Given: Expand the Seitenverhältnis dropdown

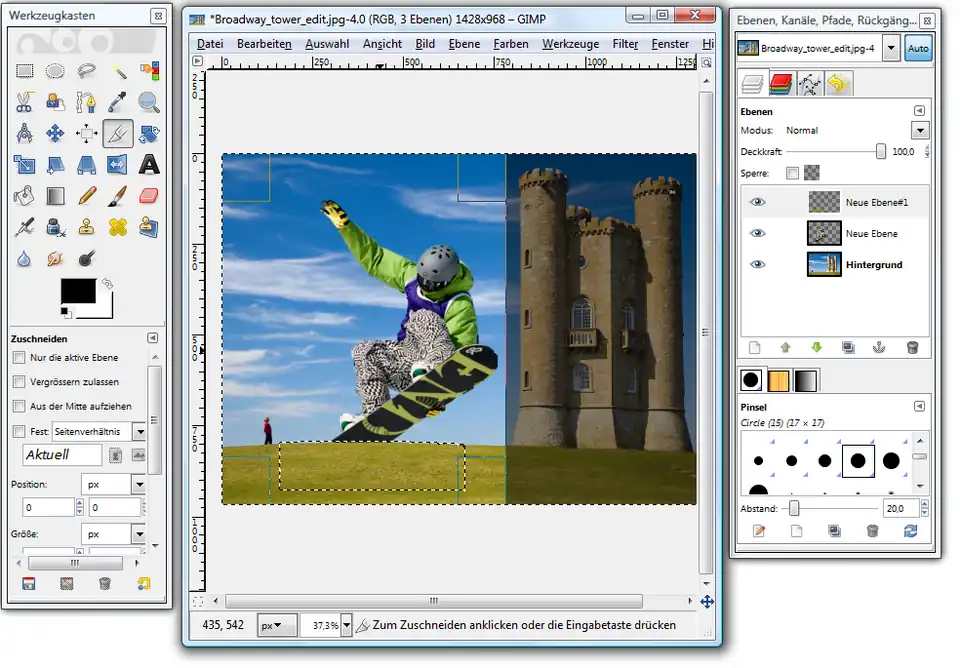Looking at the screenshot, I should point(139,431).
